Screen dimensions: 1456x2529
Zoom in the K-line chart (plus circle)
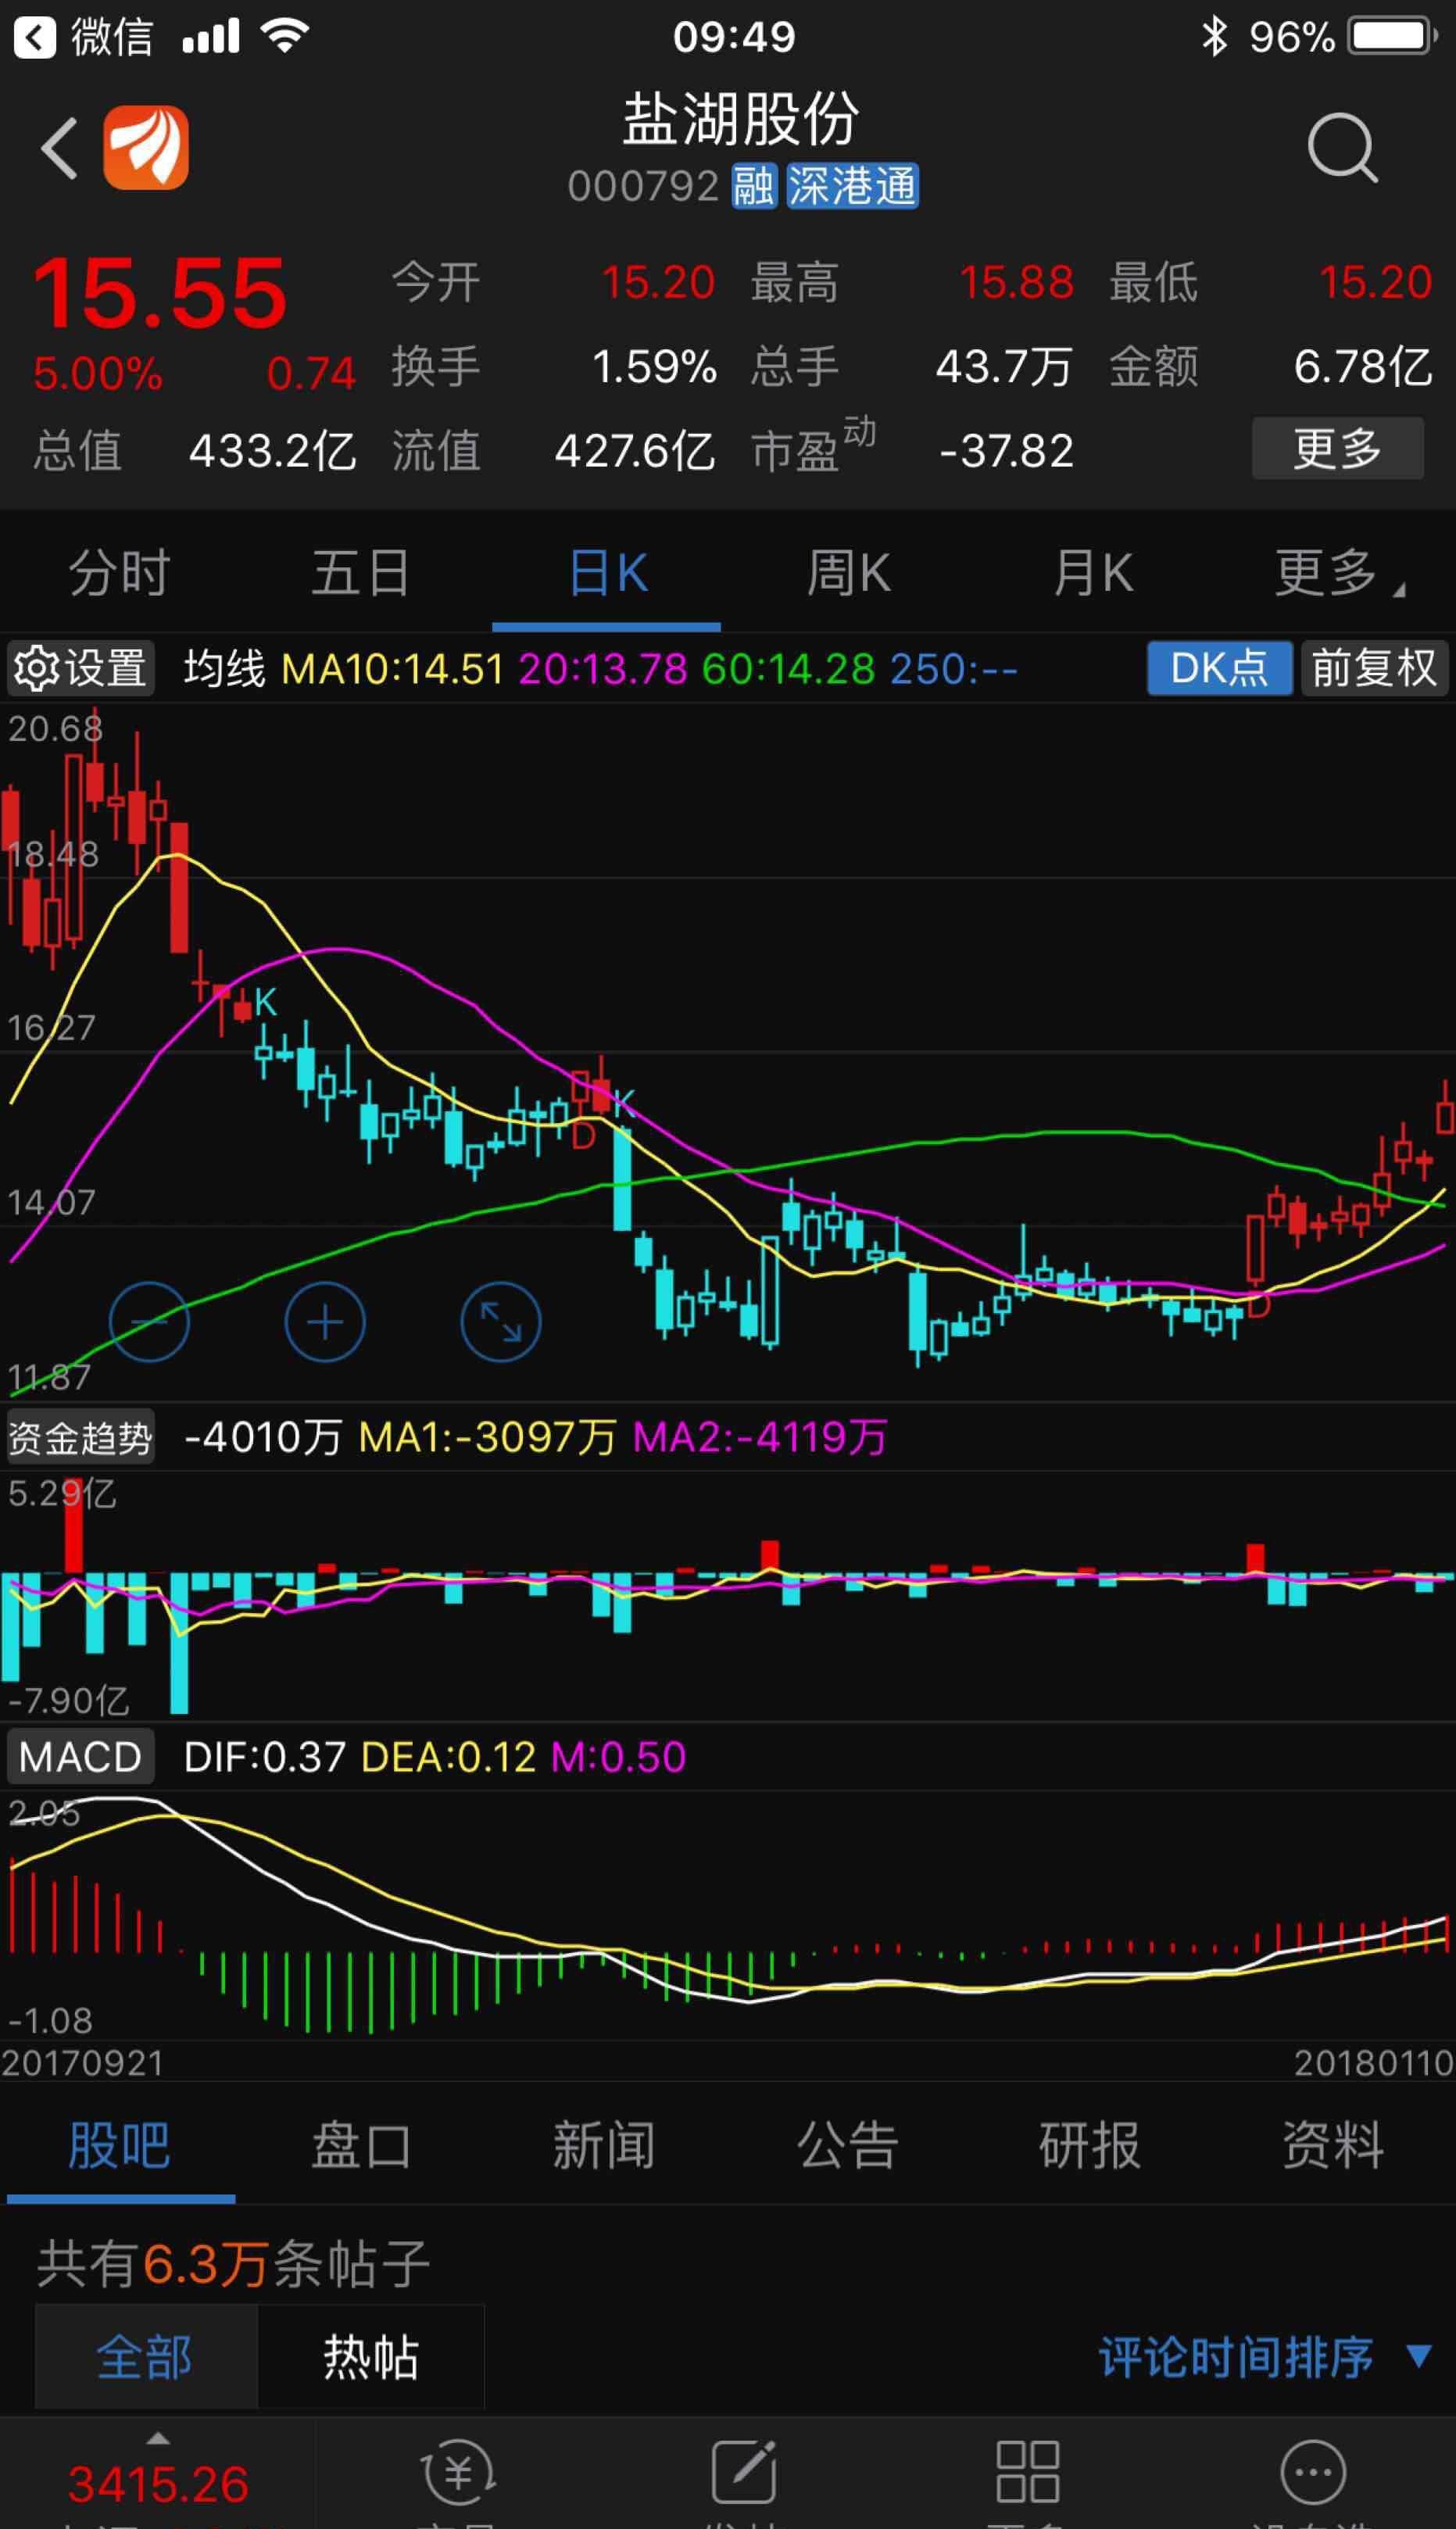coord(325,1322)
